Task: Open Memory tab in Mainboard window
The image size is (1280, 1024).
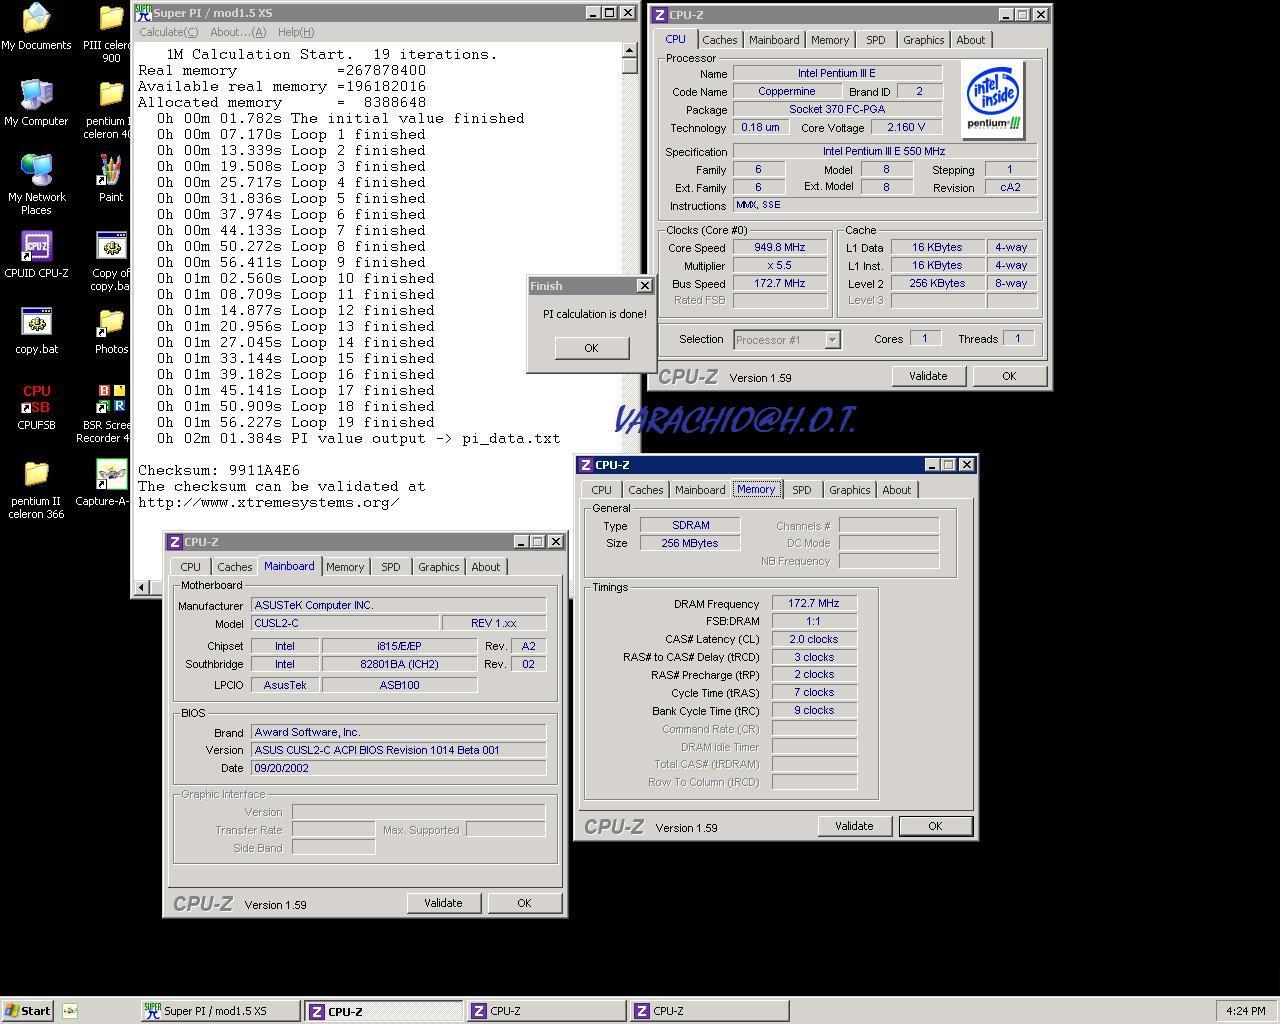Action: pyautogui.click(x=345, y=567)
